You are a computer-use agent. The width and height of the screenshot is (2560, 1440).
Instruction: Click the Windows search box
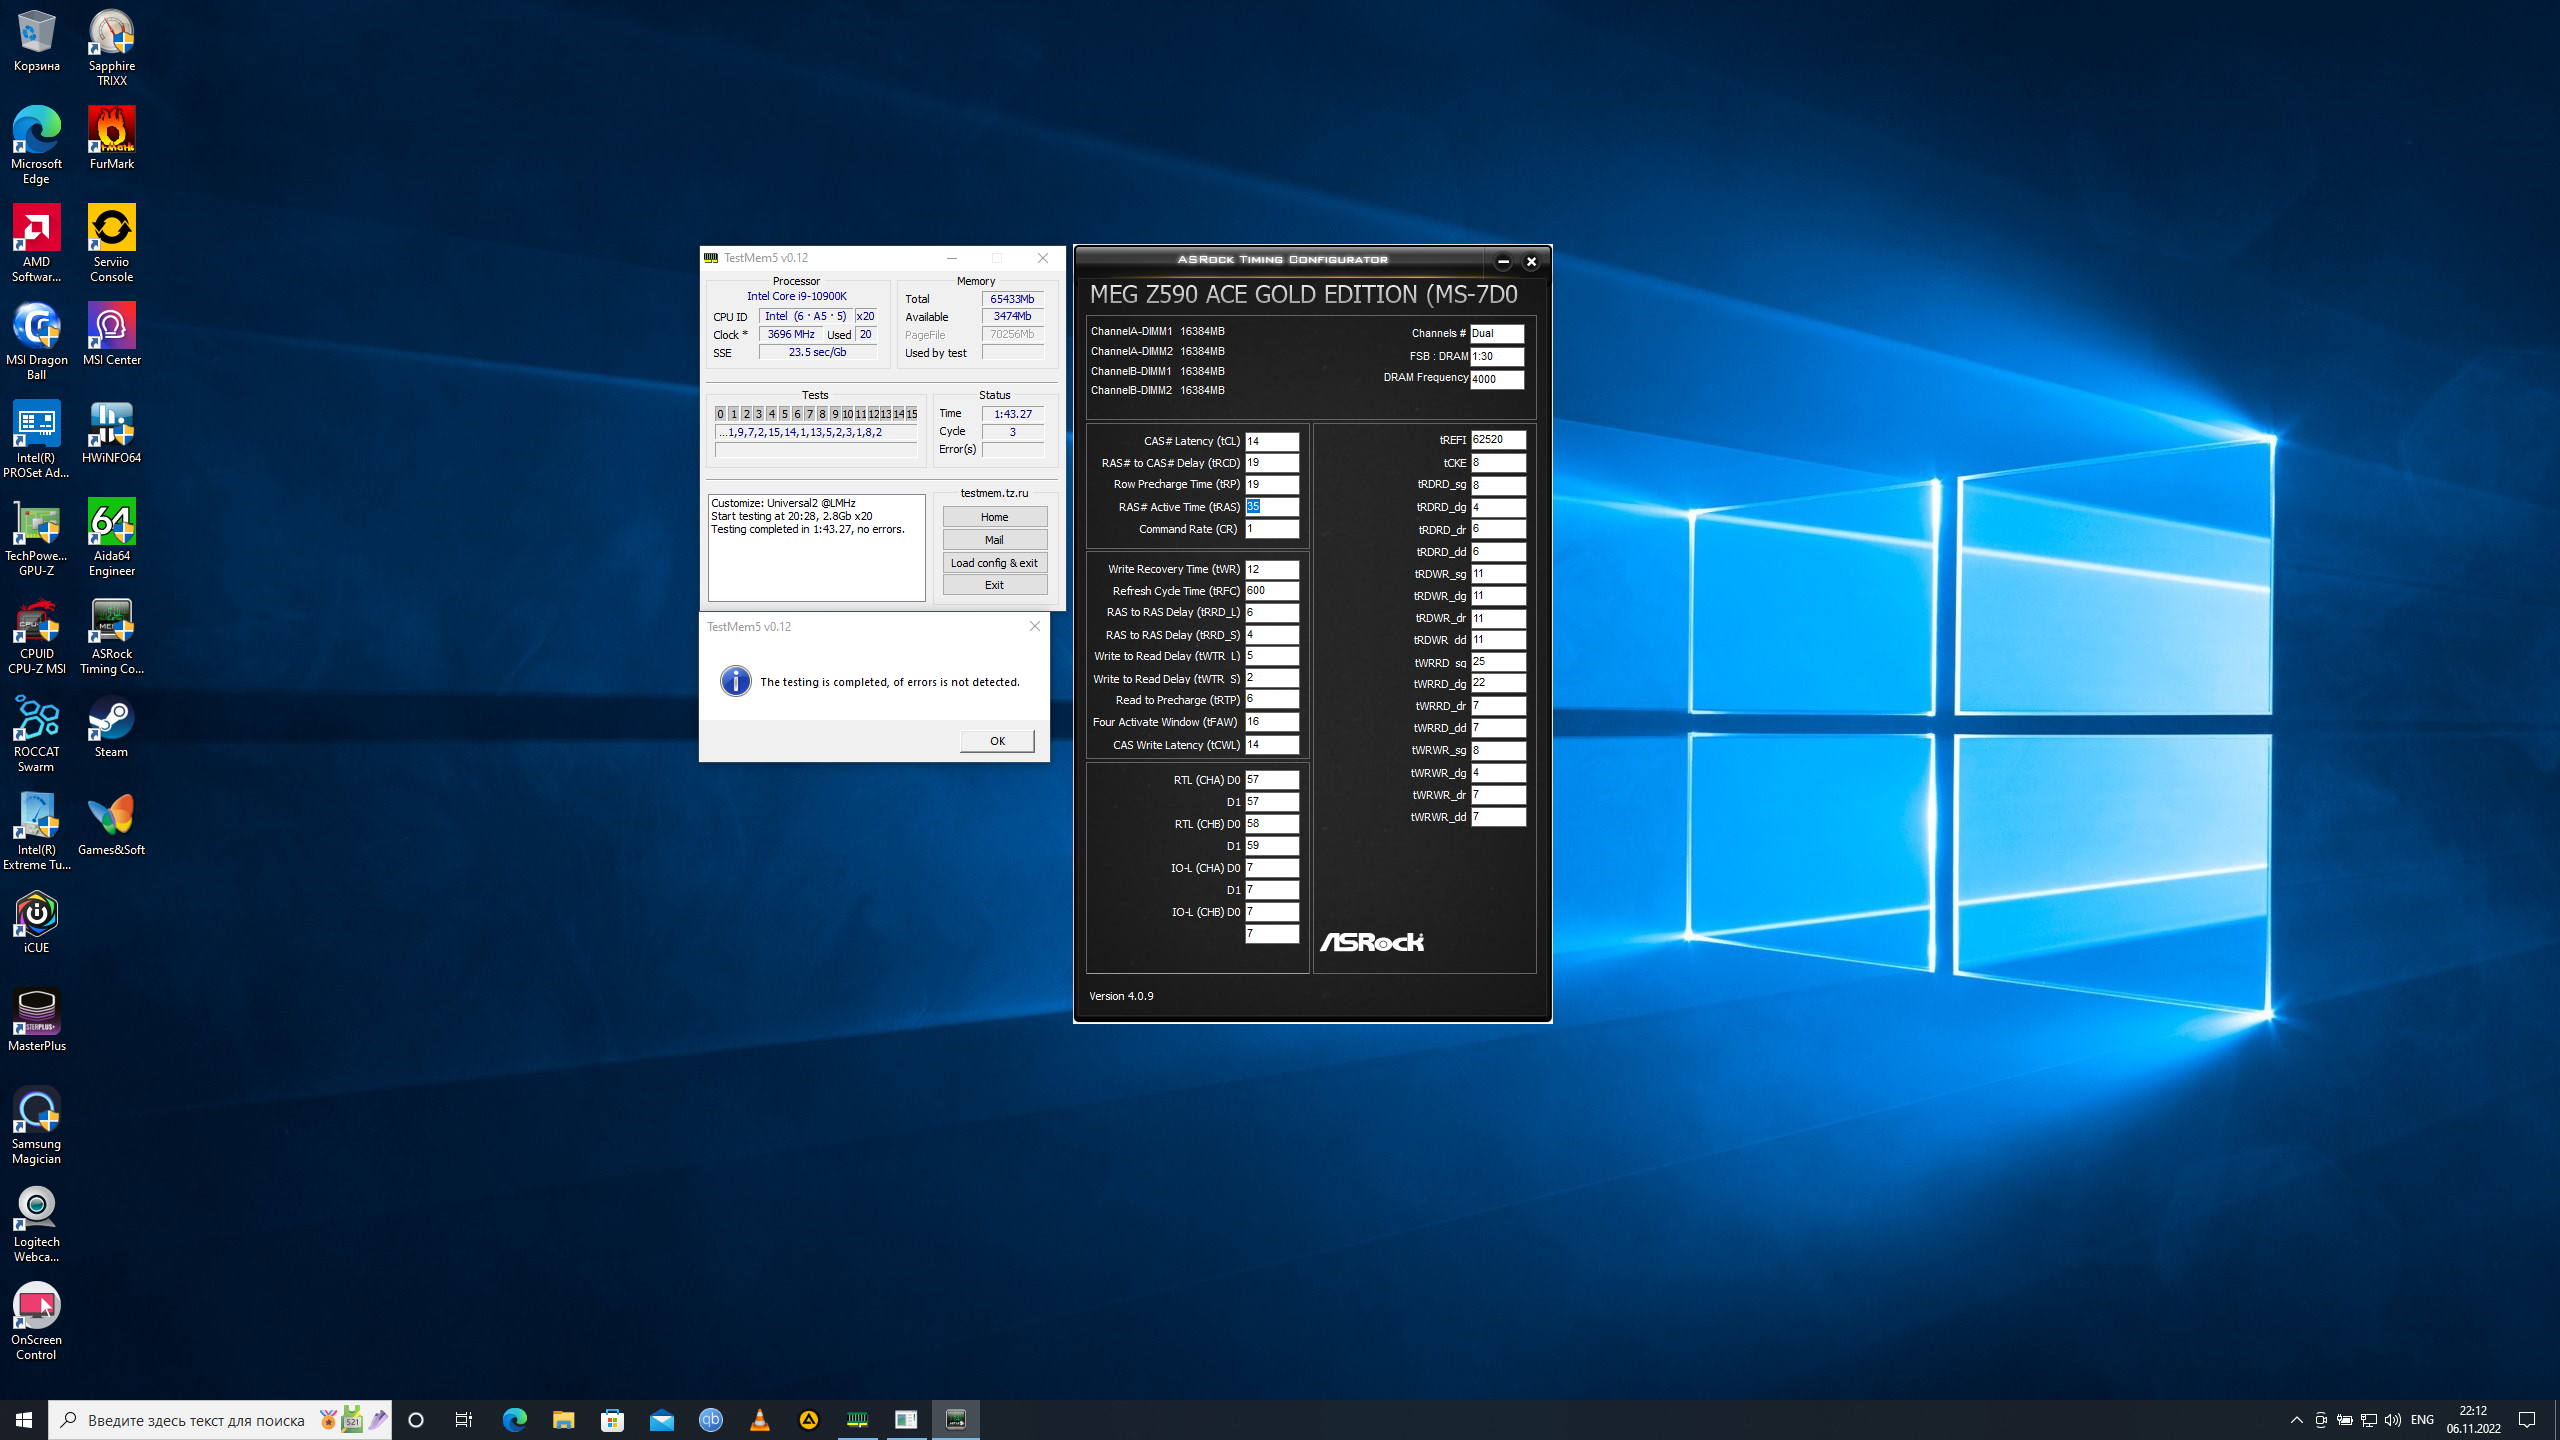195,1420
